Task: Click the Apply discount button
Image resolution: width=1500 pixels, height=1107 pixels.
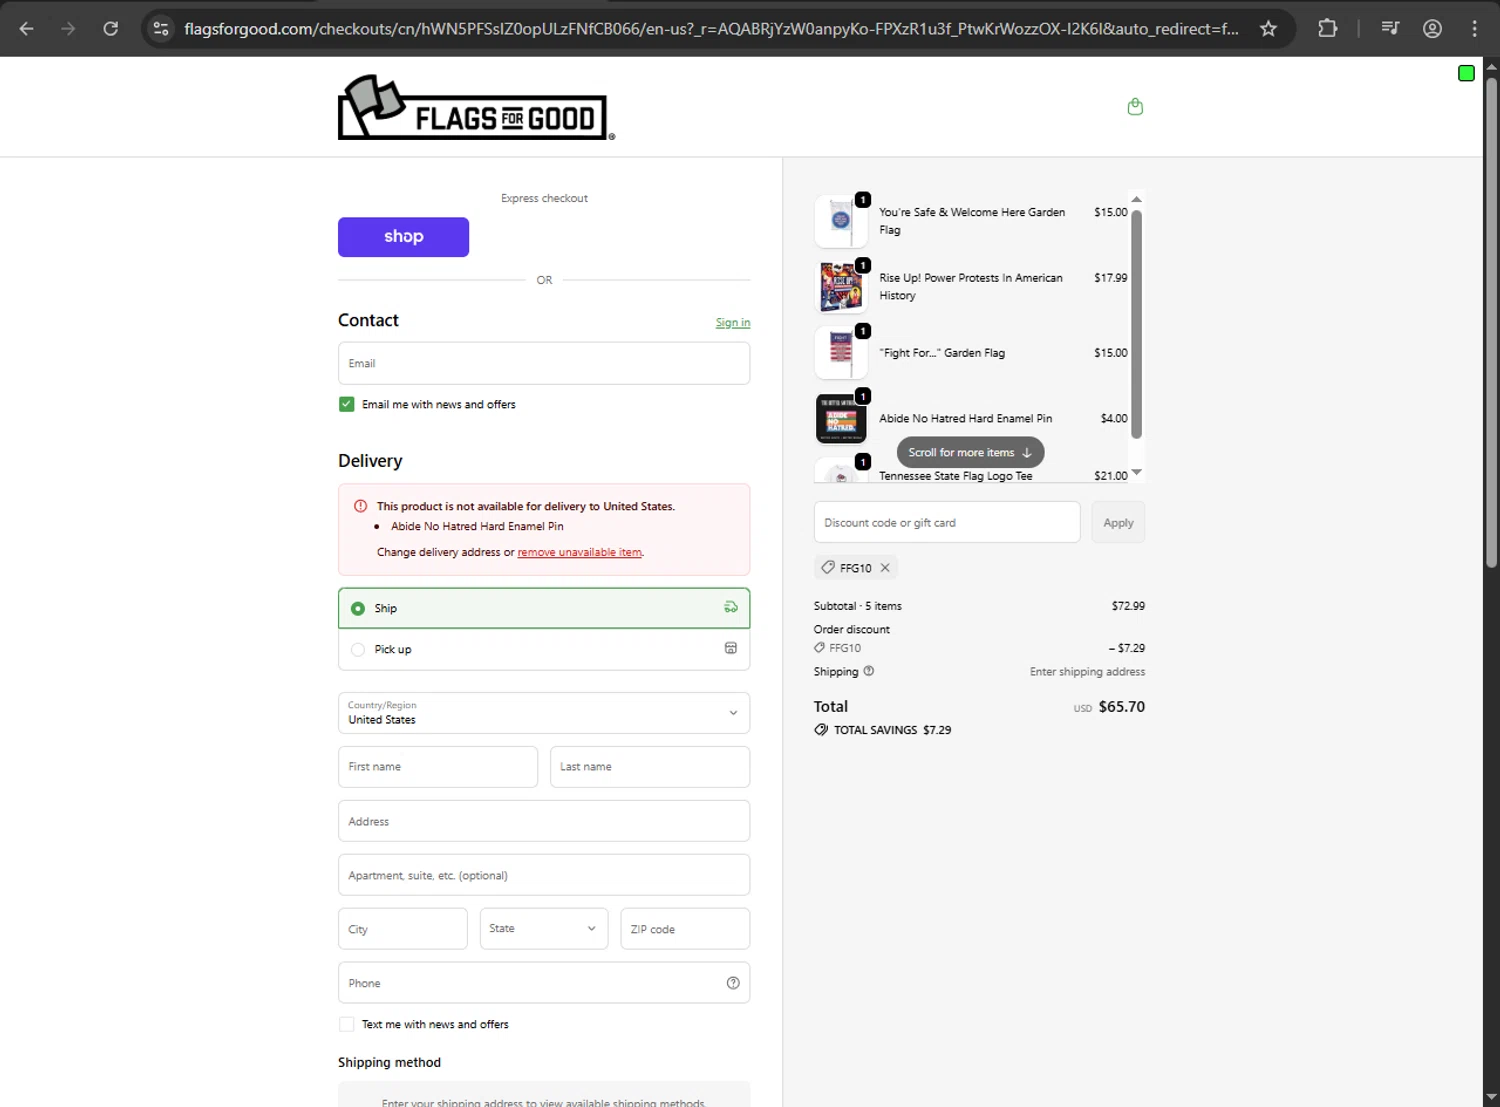Action: [x=1118, y=523]
